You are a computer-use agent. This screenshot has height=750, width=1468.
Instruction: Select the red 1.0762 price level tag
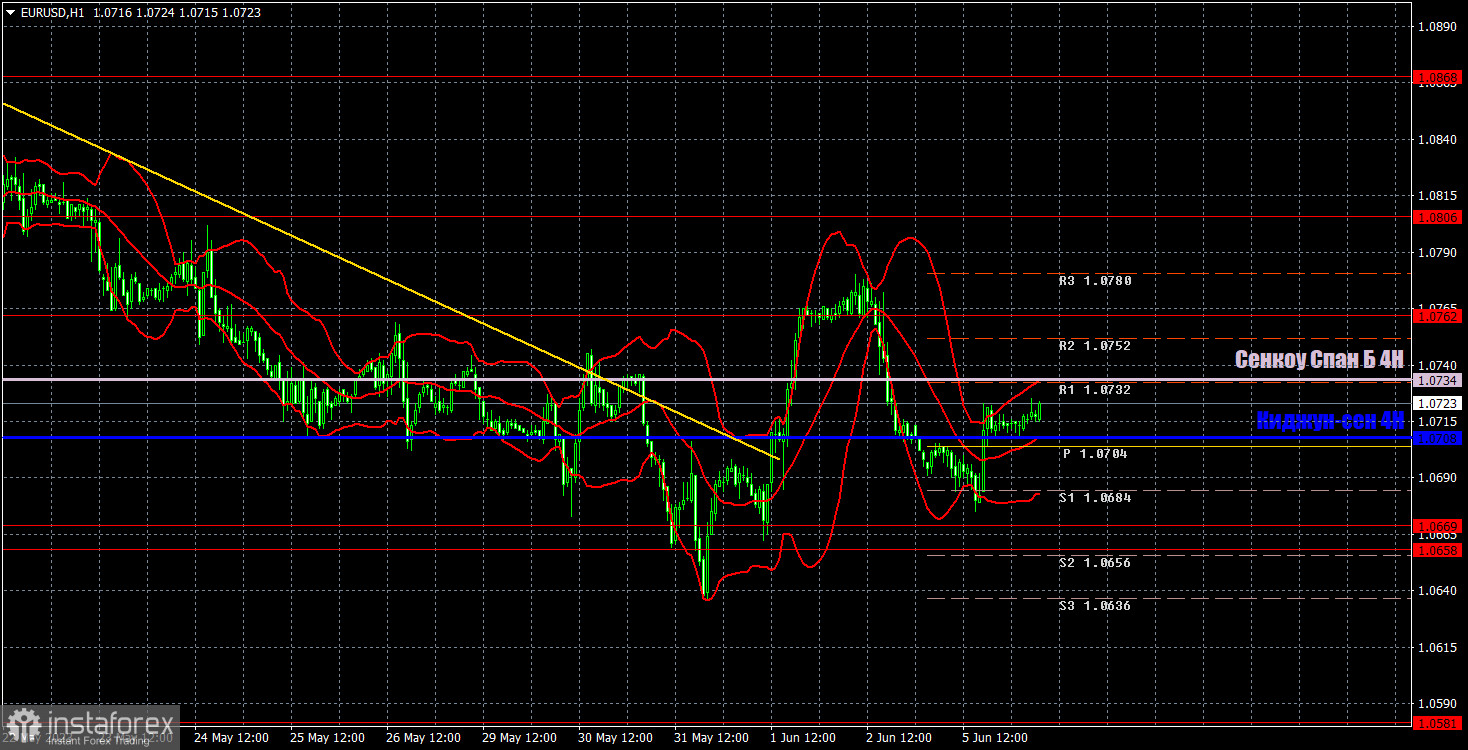click(x=1438, y=316)
